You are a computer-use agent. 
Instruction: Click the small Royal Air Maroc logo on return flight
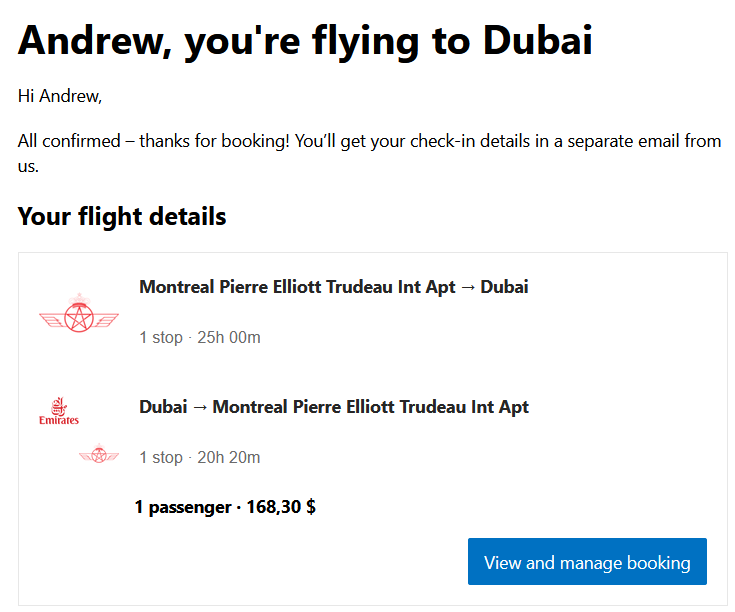pyautogui.click(x=99, y=453)
